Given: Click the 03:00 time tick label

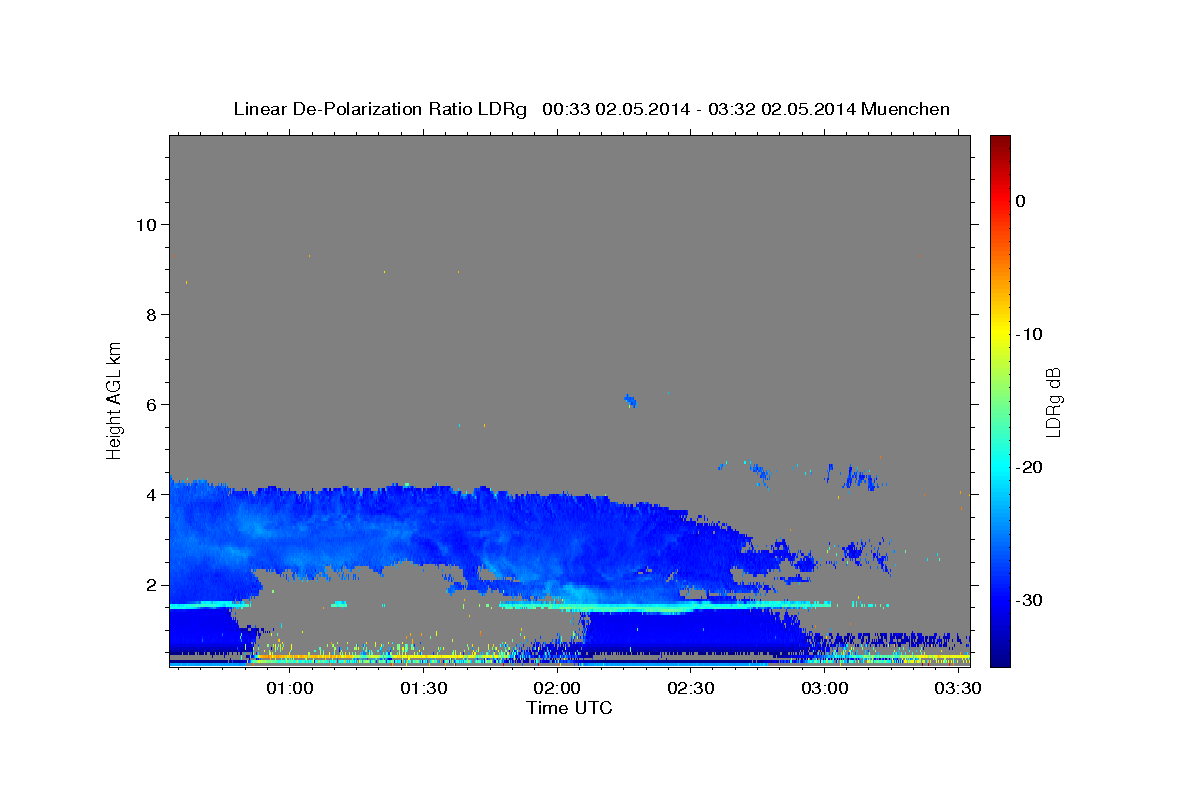Looking at the screenshot, I should [824, 689].
